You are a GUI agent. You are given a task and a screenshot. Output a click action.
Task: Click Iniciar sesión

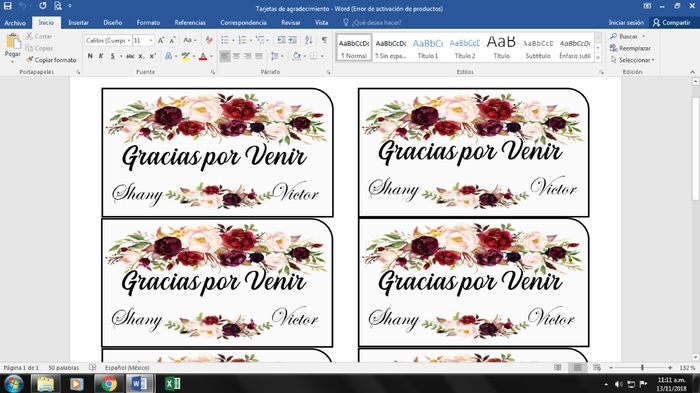626,22
